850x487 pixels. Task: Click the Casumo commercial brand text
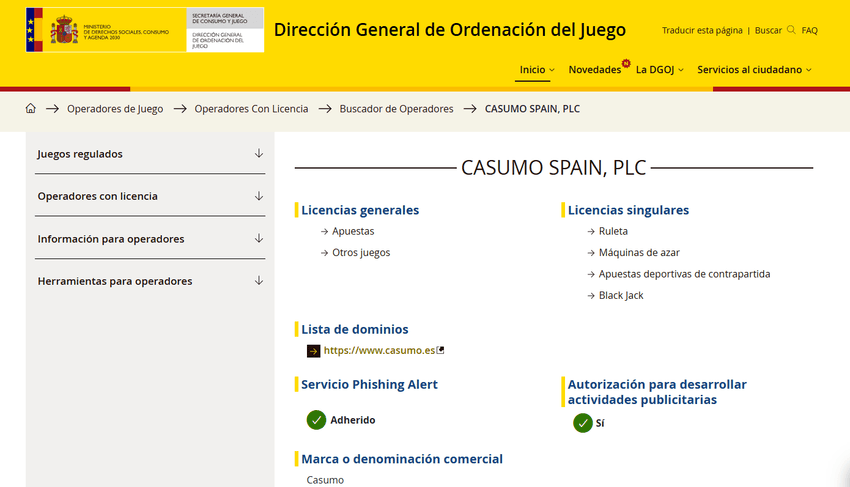325,480
